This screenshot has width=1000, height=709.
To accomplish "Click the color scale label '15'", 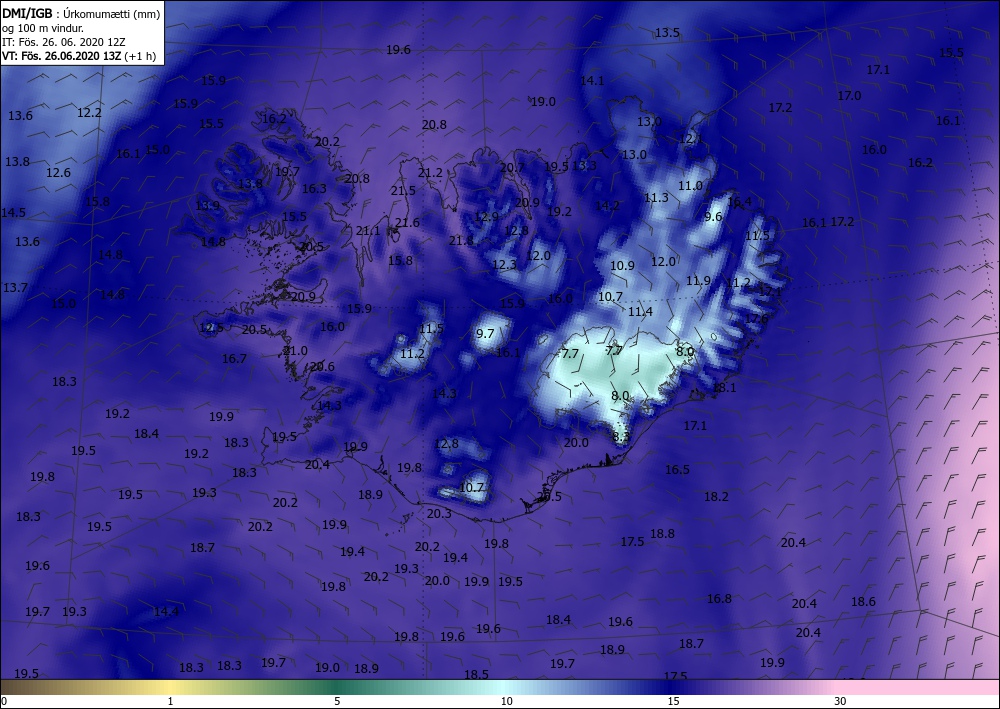I will (673, 701).
